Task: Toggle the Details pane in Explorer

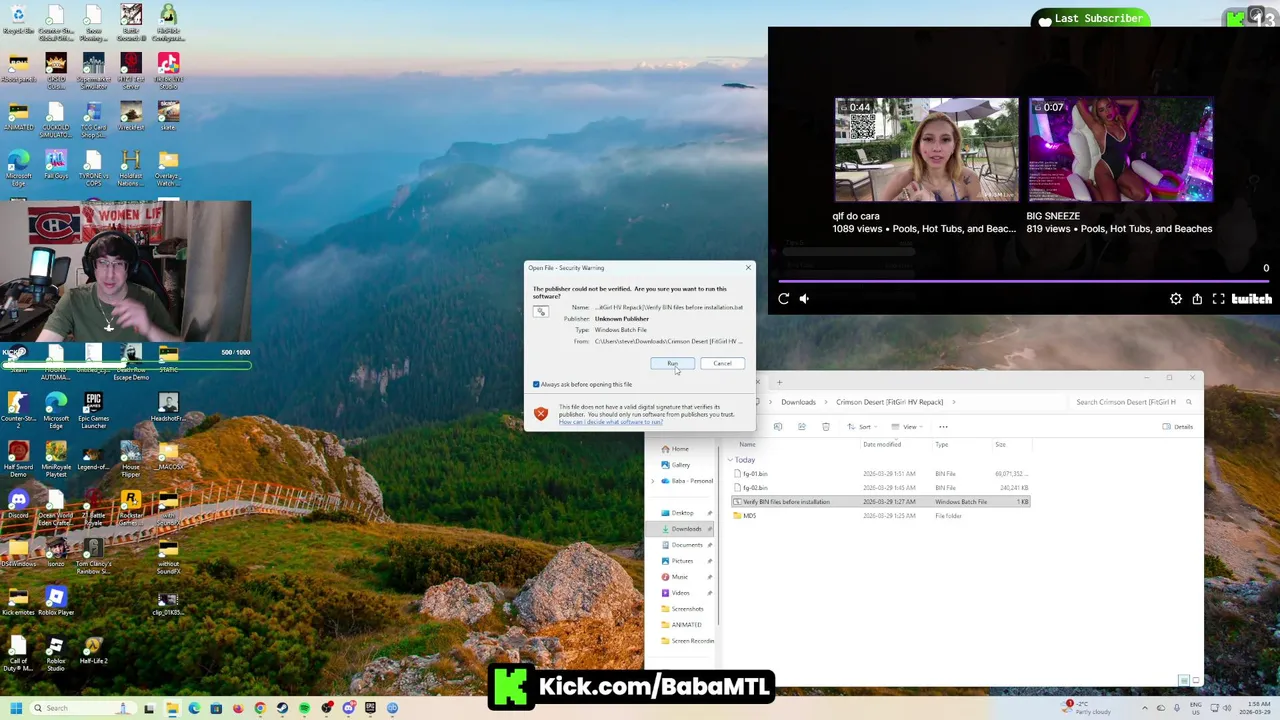Action: point(1178,427)
